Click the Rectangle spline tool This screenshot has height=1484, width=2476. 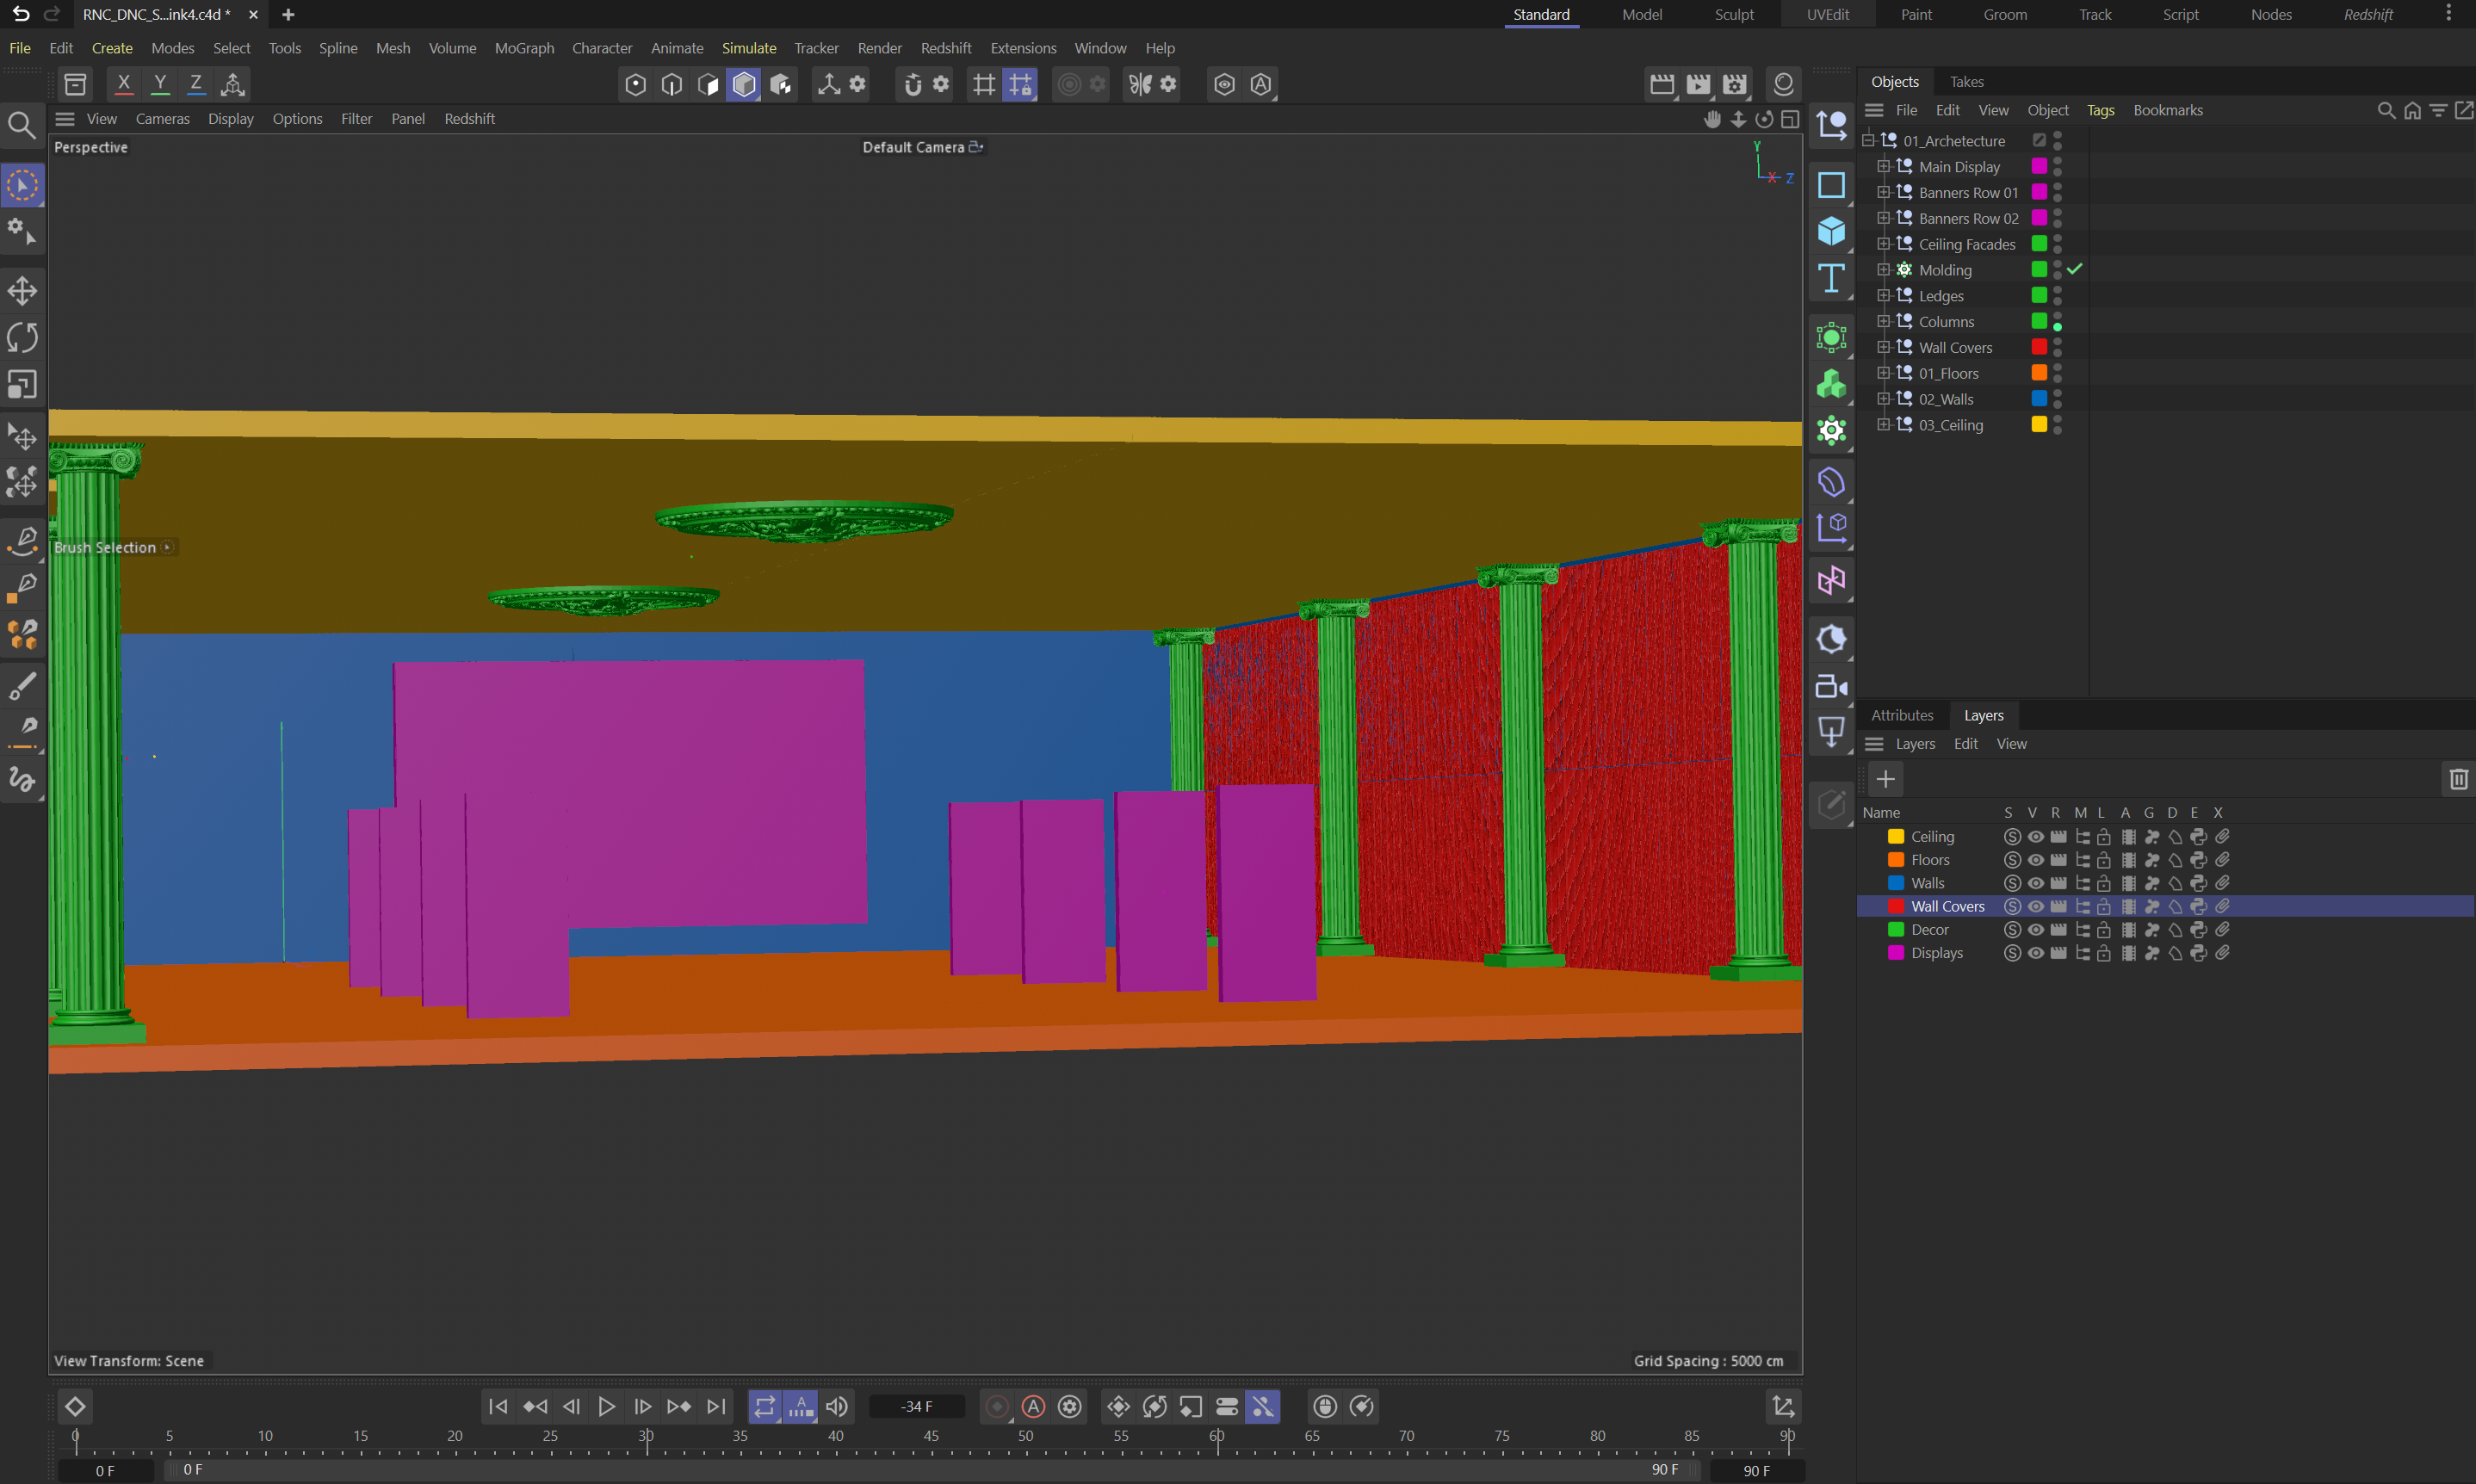[x=1831, y=185]
